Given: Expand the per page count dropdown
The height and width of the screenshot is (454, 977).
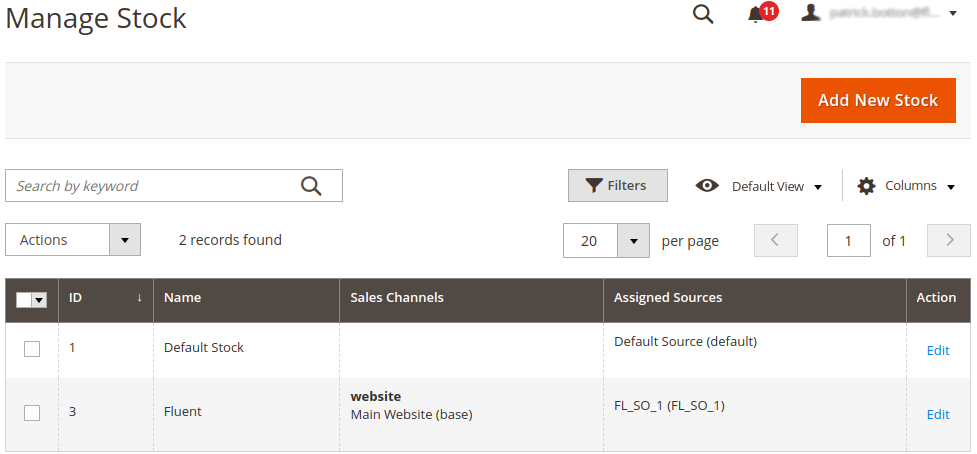Looking at the screenshot, I should pos(634,241).
